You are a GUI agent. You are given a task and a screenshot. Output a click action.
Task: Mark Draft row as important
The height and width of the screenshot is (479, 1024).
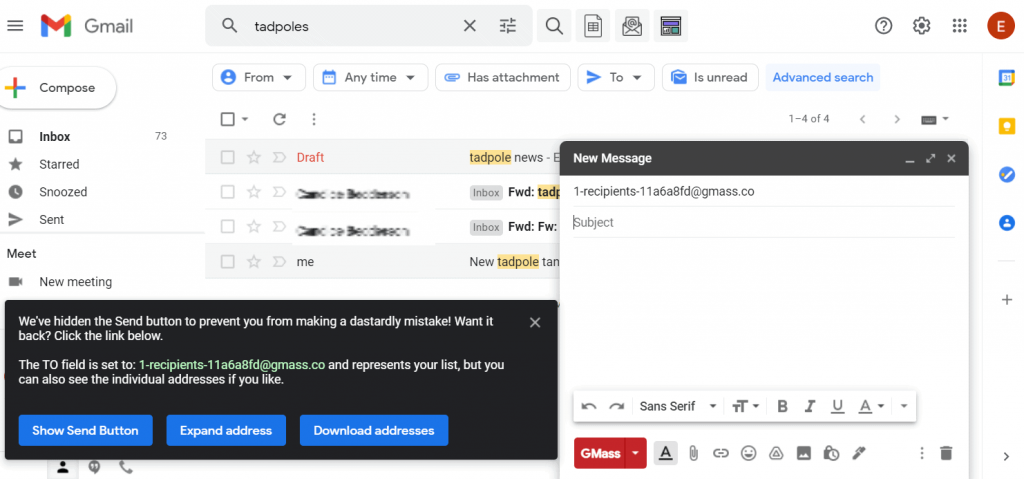coord(279,157)
